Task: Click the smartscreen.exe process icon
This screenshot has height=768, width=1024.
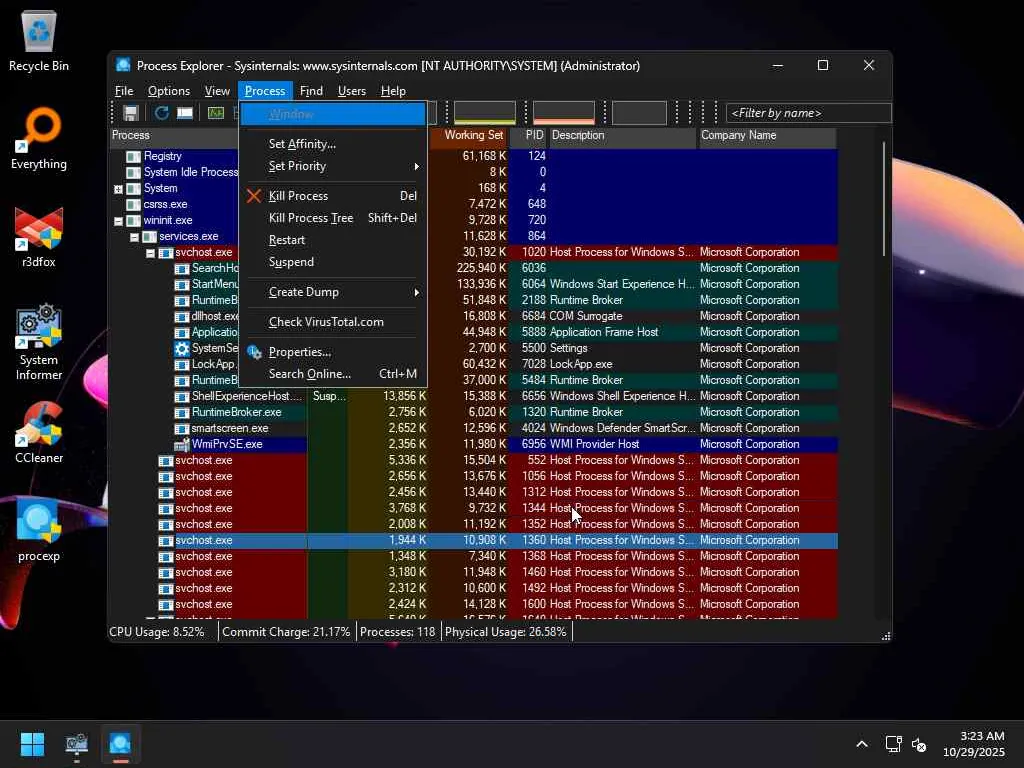Action: [x=182, y=428]
